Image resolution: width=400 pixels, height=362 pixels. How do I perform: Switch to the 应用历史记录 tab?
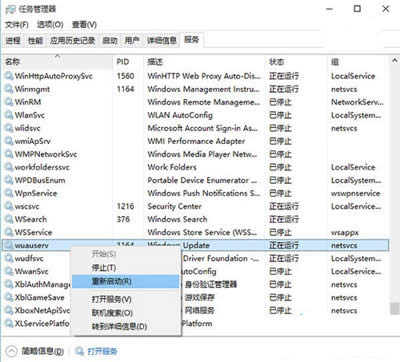(72, 41)
